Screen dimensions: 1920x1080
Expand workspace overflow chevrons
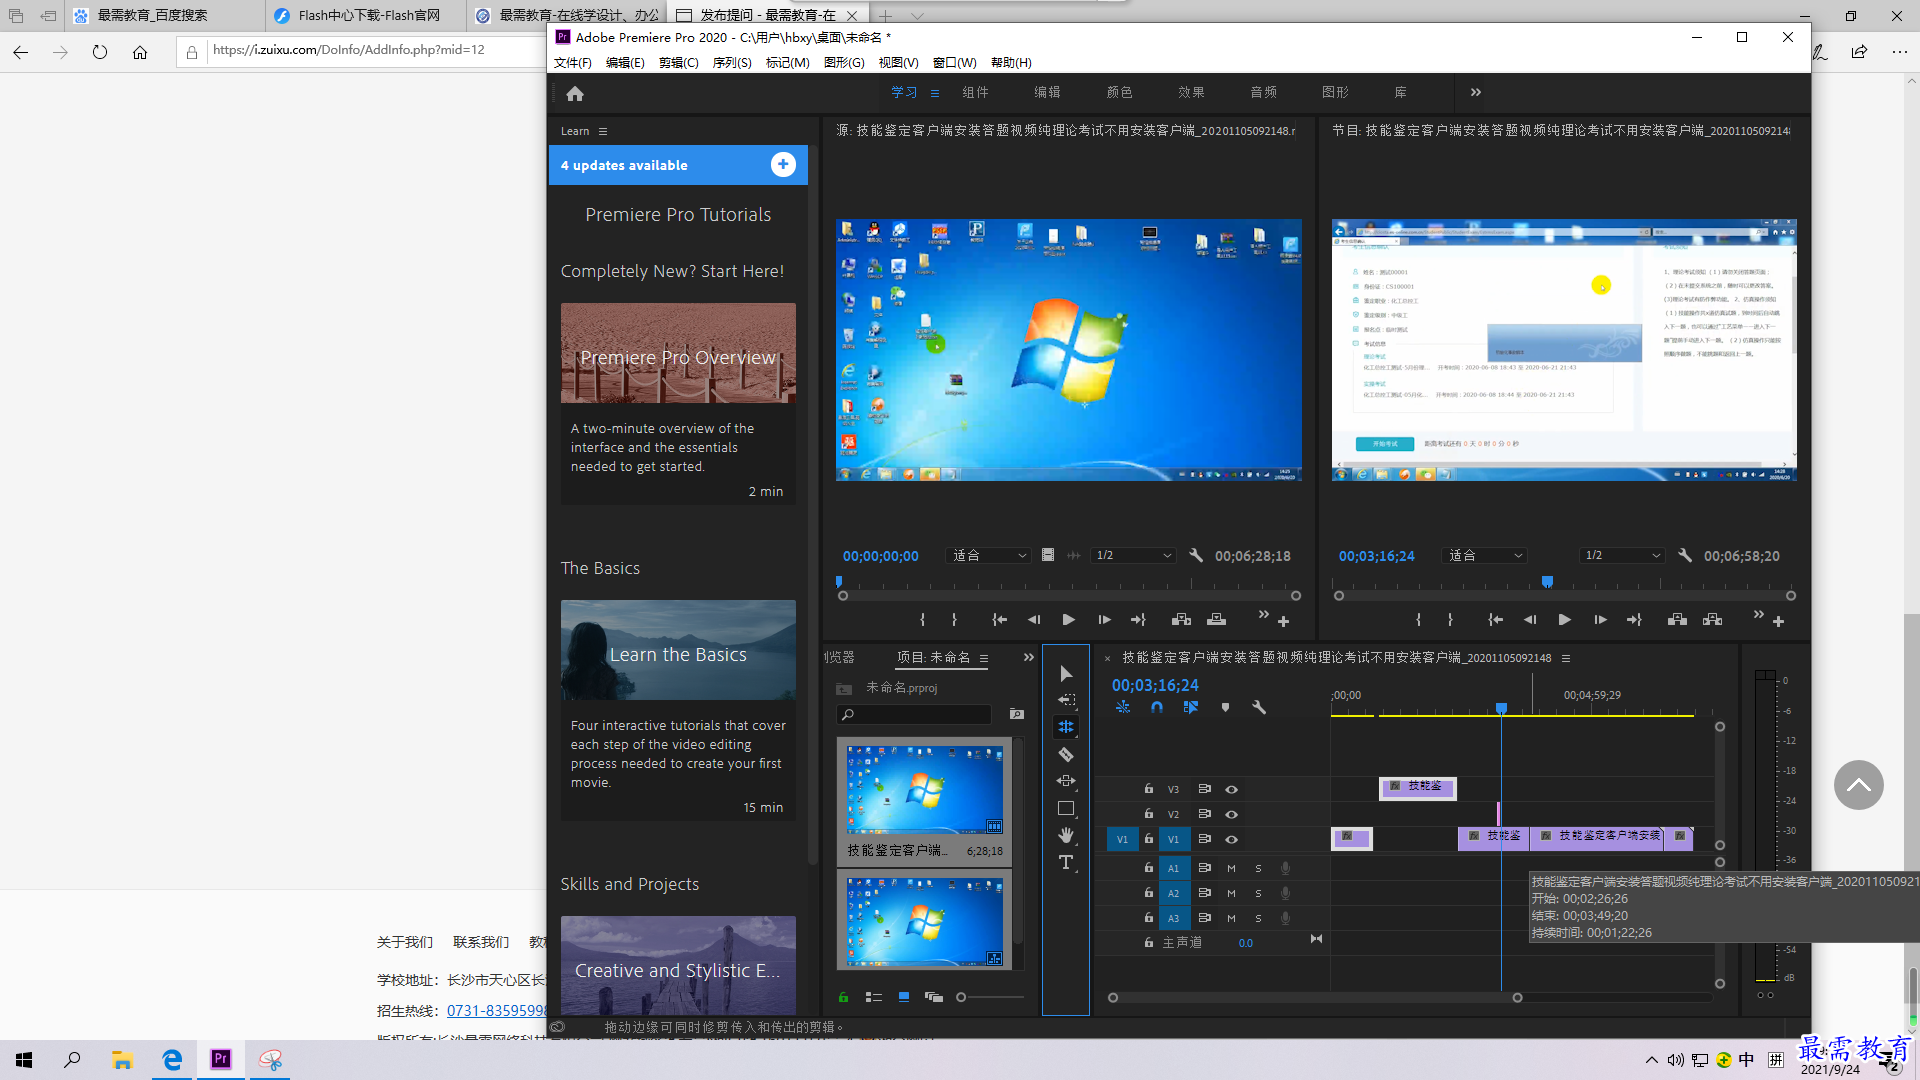point(1475,92)
